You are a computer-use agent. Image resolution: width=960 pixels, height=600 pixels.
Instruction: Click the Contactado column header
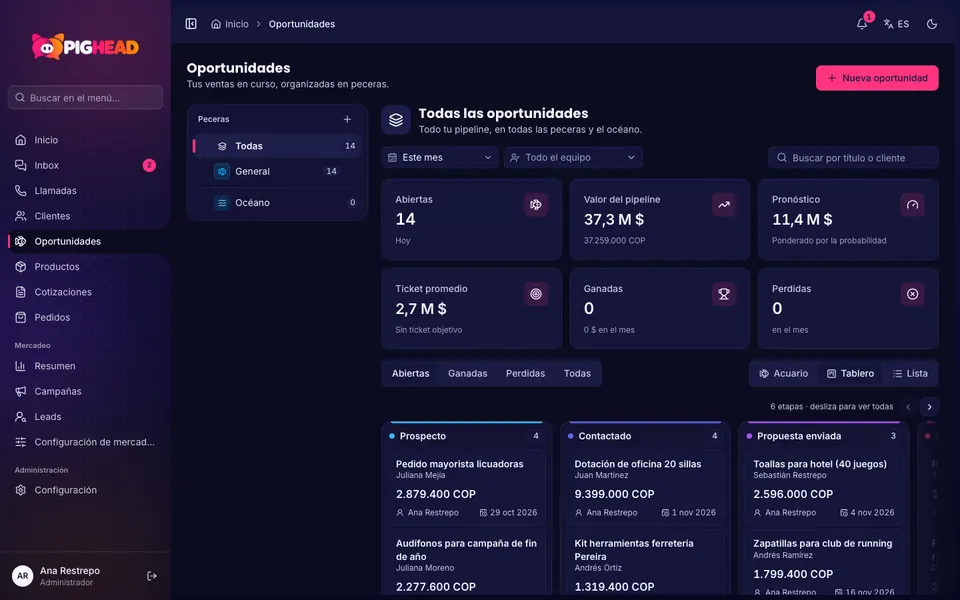point(645,436)
